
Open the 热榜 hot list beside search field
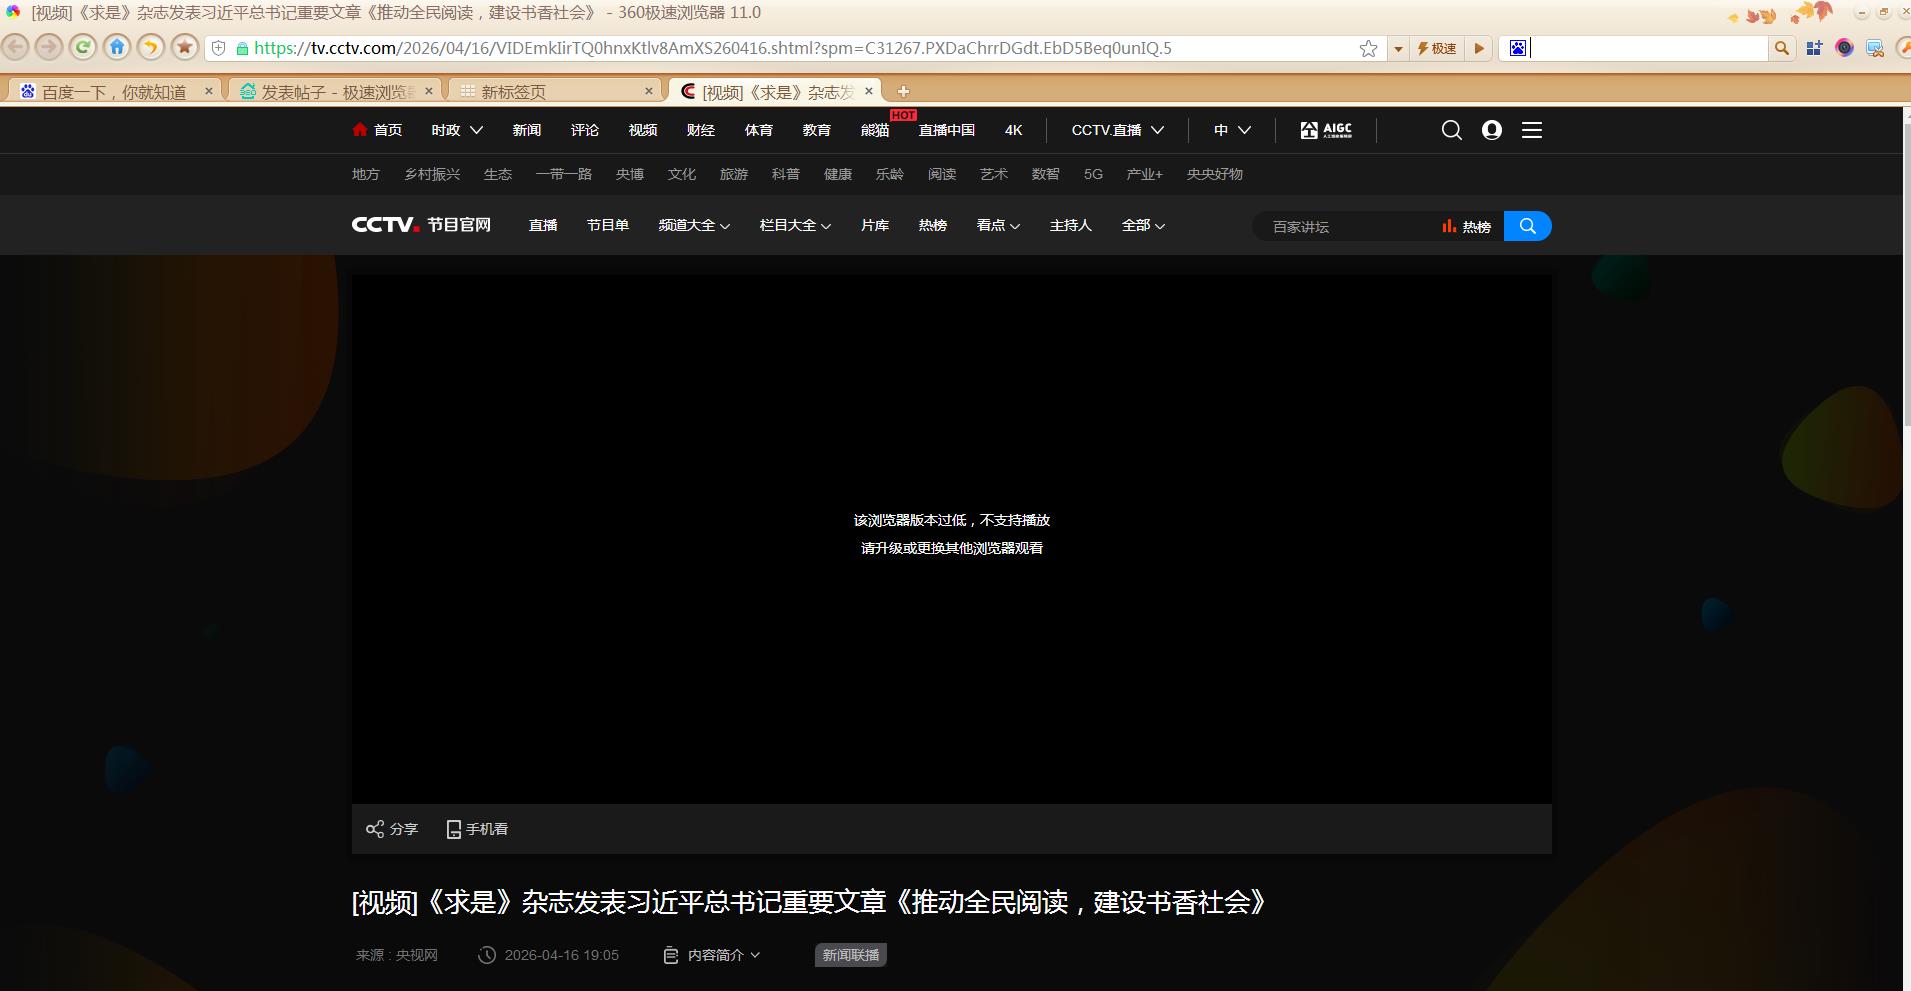coord(1467,227)
